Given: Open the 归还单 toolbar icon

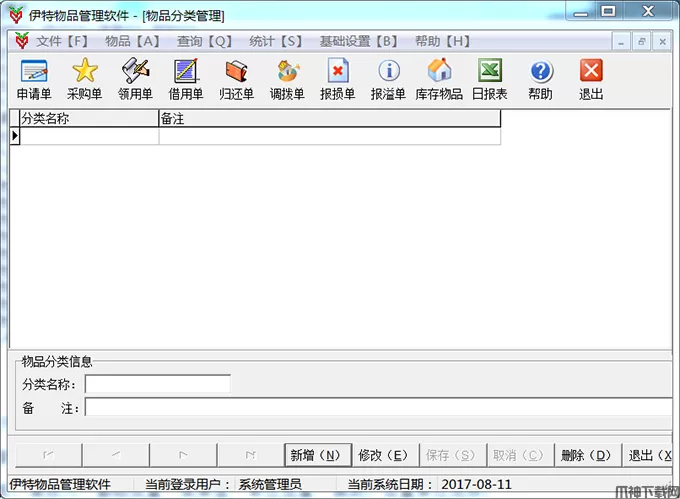Looking at the screenshot, I should pos(236,79).
